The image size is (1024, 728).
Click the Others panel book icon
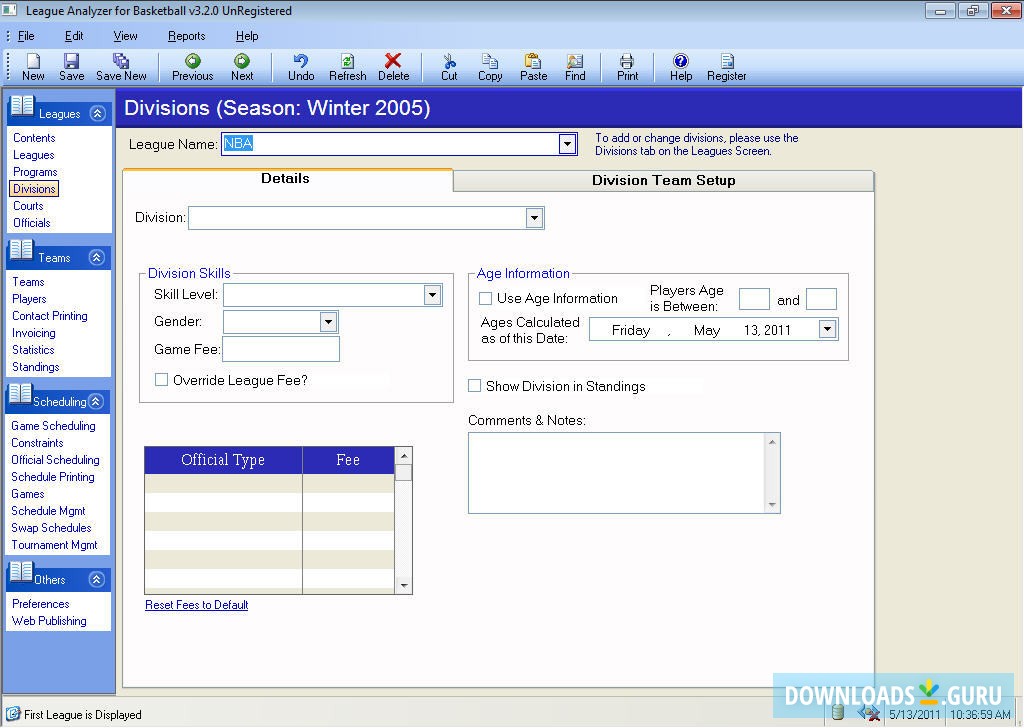[x=21, y=573]
